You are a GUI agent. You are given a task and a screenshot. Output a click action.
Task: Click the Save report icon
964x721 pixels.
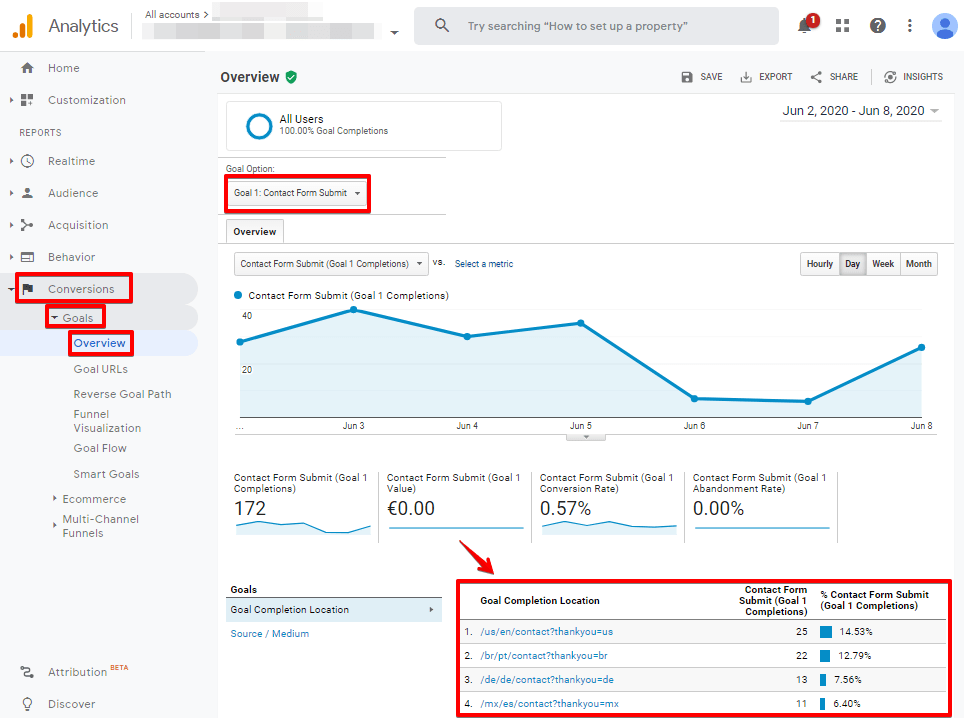click(701, 77)
